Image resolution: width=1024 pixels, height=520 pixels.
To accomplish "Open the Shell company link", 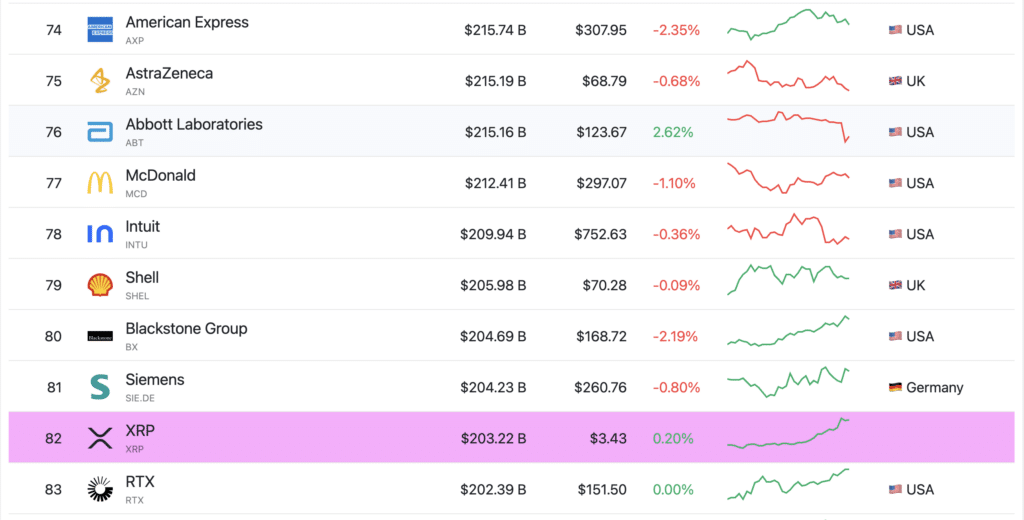I will tap(142, 277).
